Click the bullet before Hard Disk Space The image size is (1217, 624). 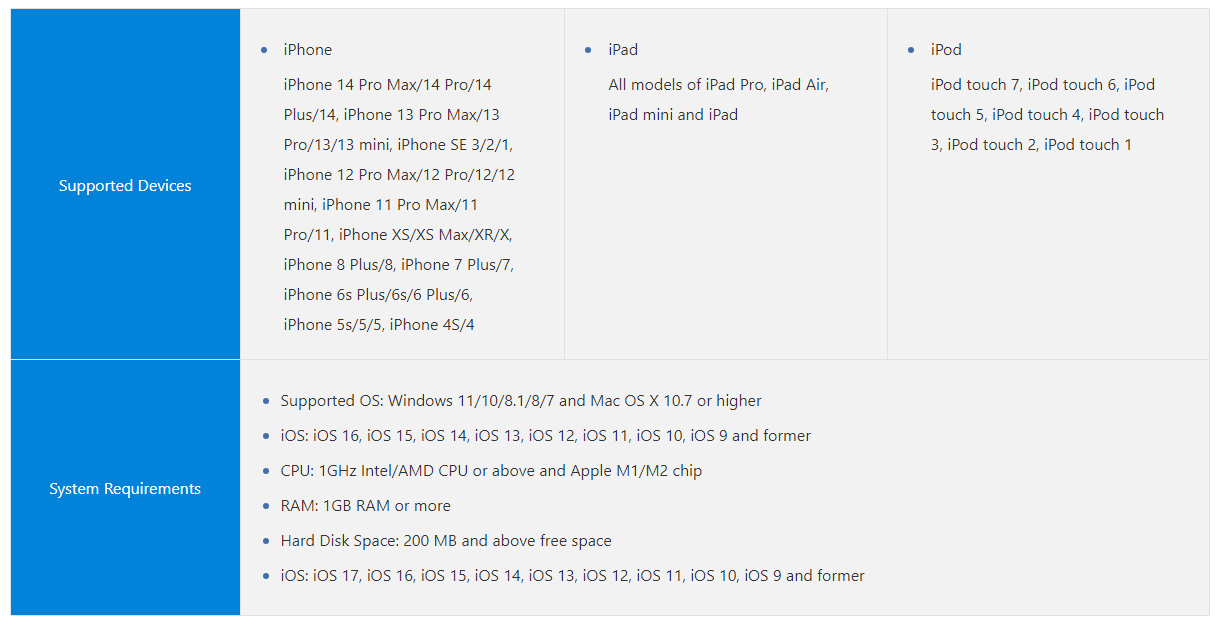pos(266,541)
